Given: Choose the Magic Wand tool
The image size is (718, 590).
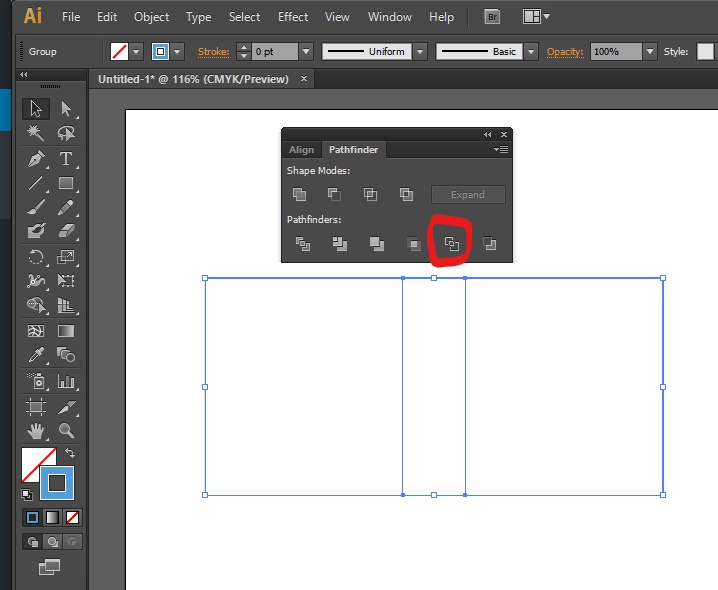Looking at the screenshot, I should click(36, 133).
